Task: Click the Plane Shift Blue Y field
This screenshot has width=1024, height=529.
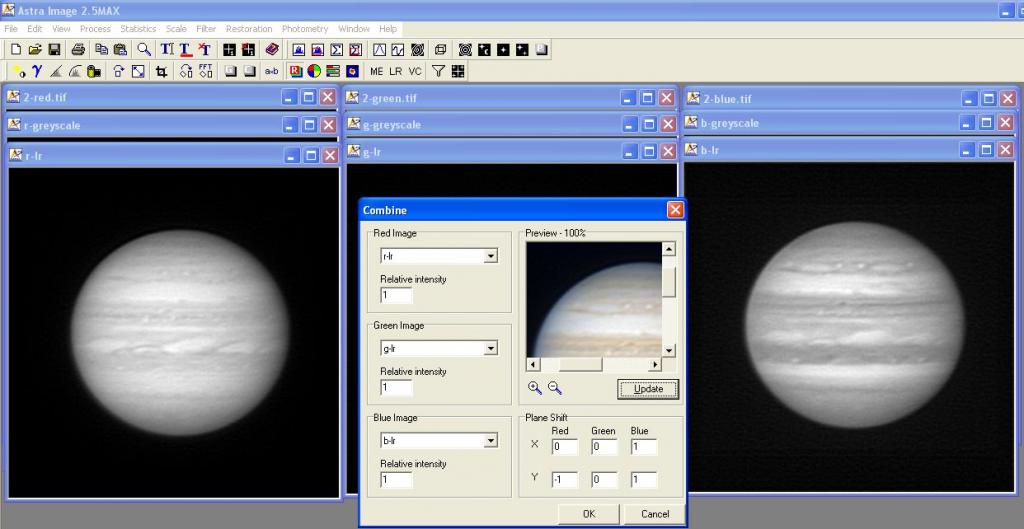Action: 644,480
